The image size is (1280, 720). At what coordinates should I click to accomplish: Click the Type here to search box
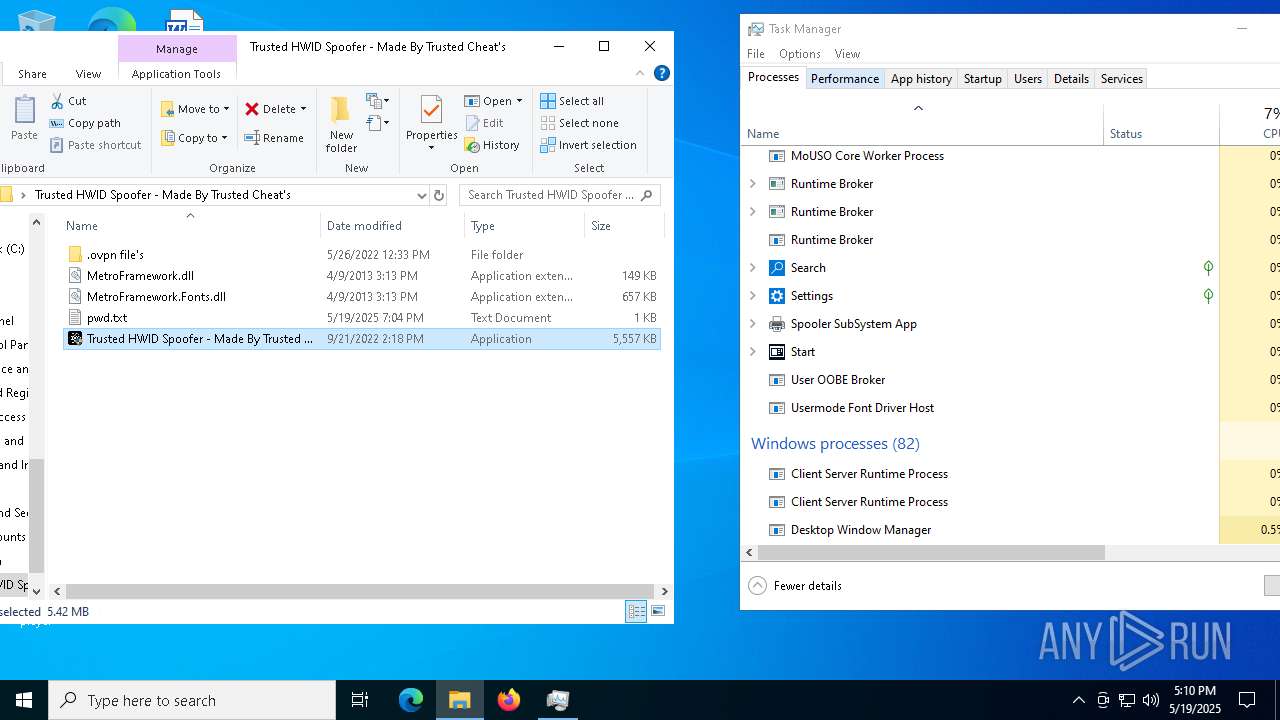point(192,700)
